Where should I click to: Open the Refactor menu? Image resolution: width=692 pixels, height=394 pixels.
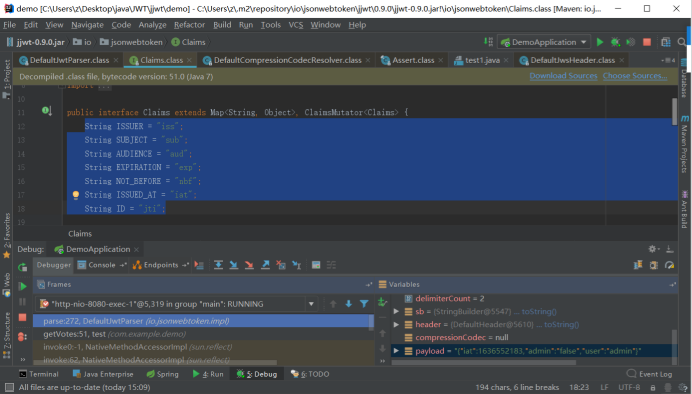(x=189, y=25)
